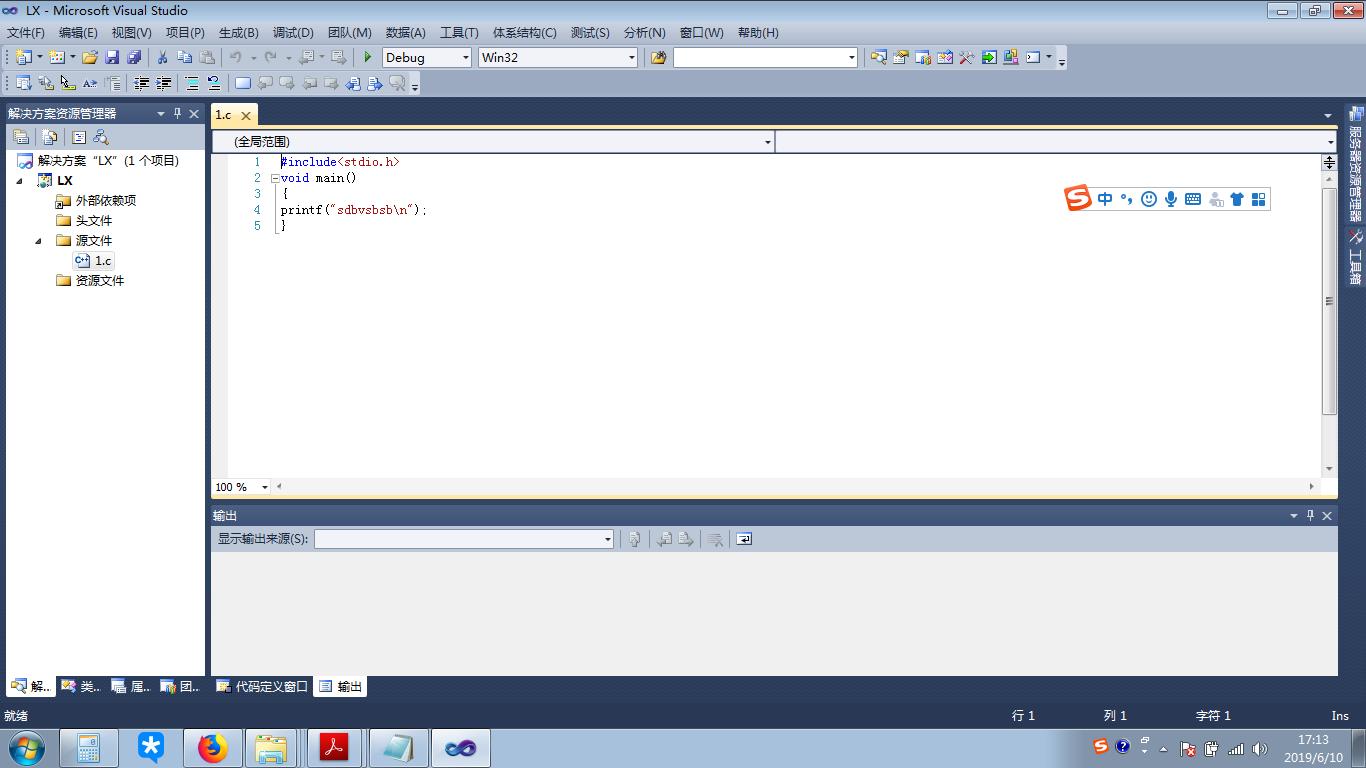
Task: Open the Sogou emoji smiley icon
Action: coord(1149,199)
